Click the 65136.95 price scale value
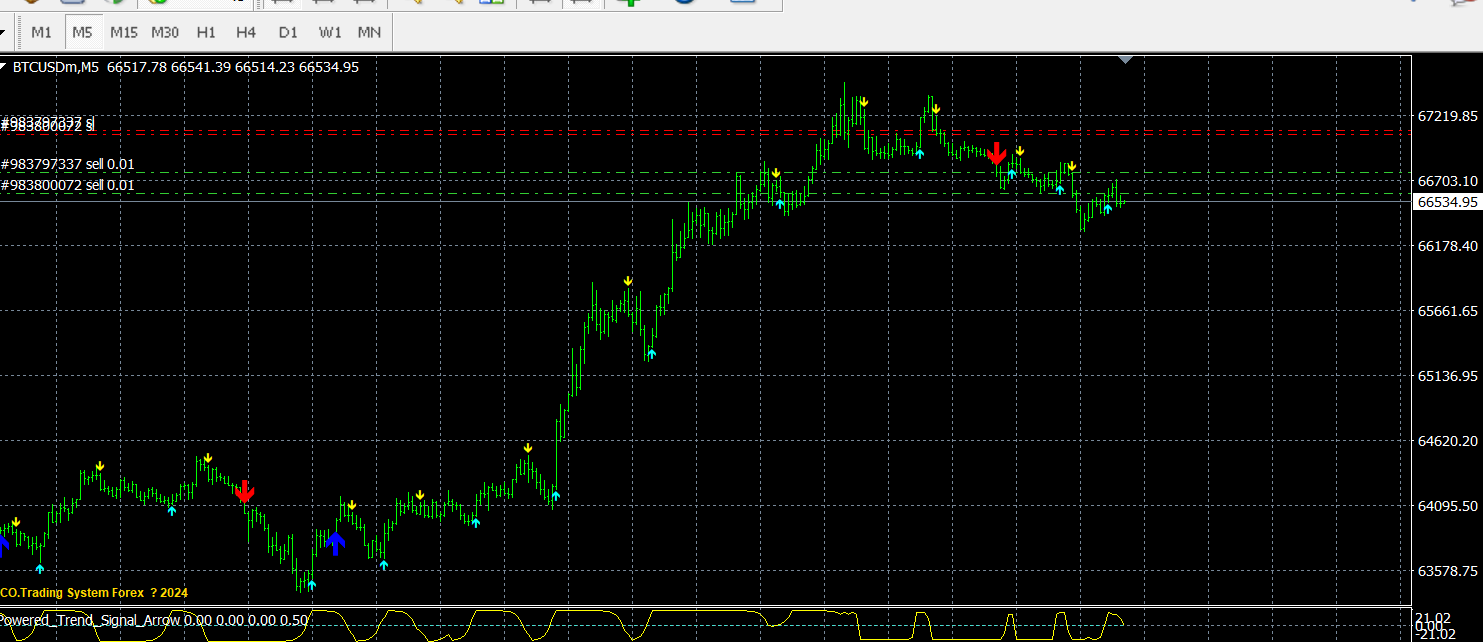 [x=1447, y=376]
